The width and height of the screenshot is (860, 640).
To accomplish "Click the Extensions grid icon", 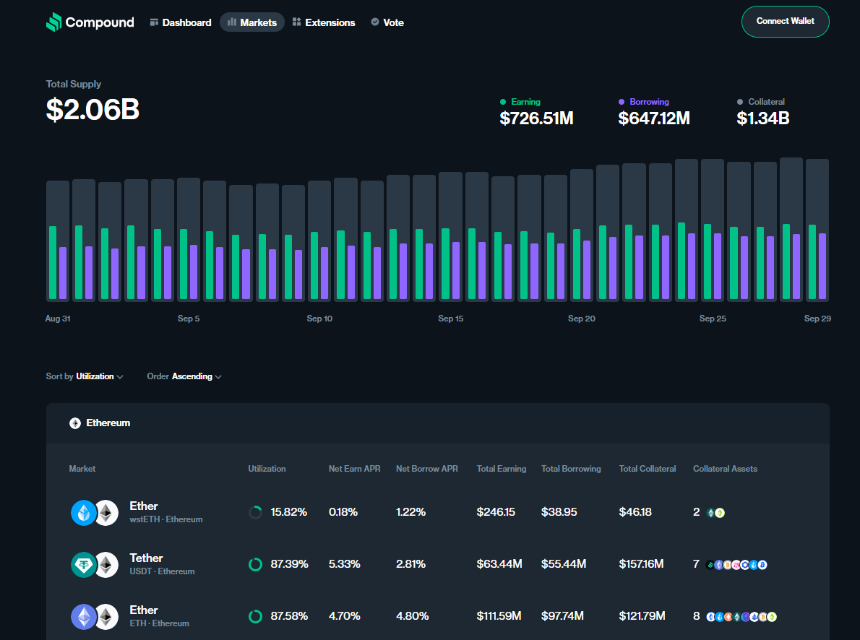I will [297, 22].
